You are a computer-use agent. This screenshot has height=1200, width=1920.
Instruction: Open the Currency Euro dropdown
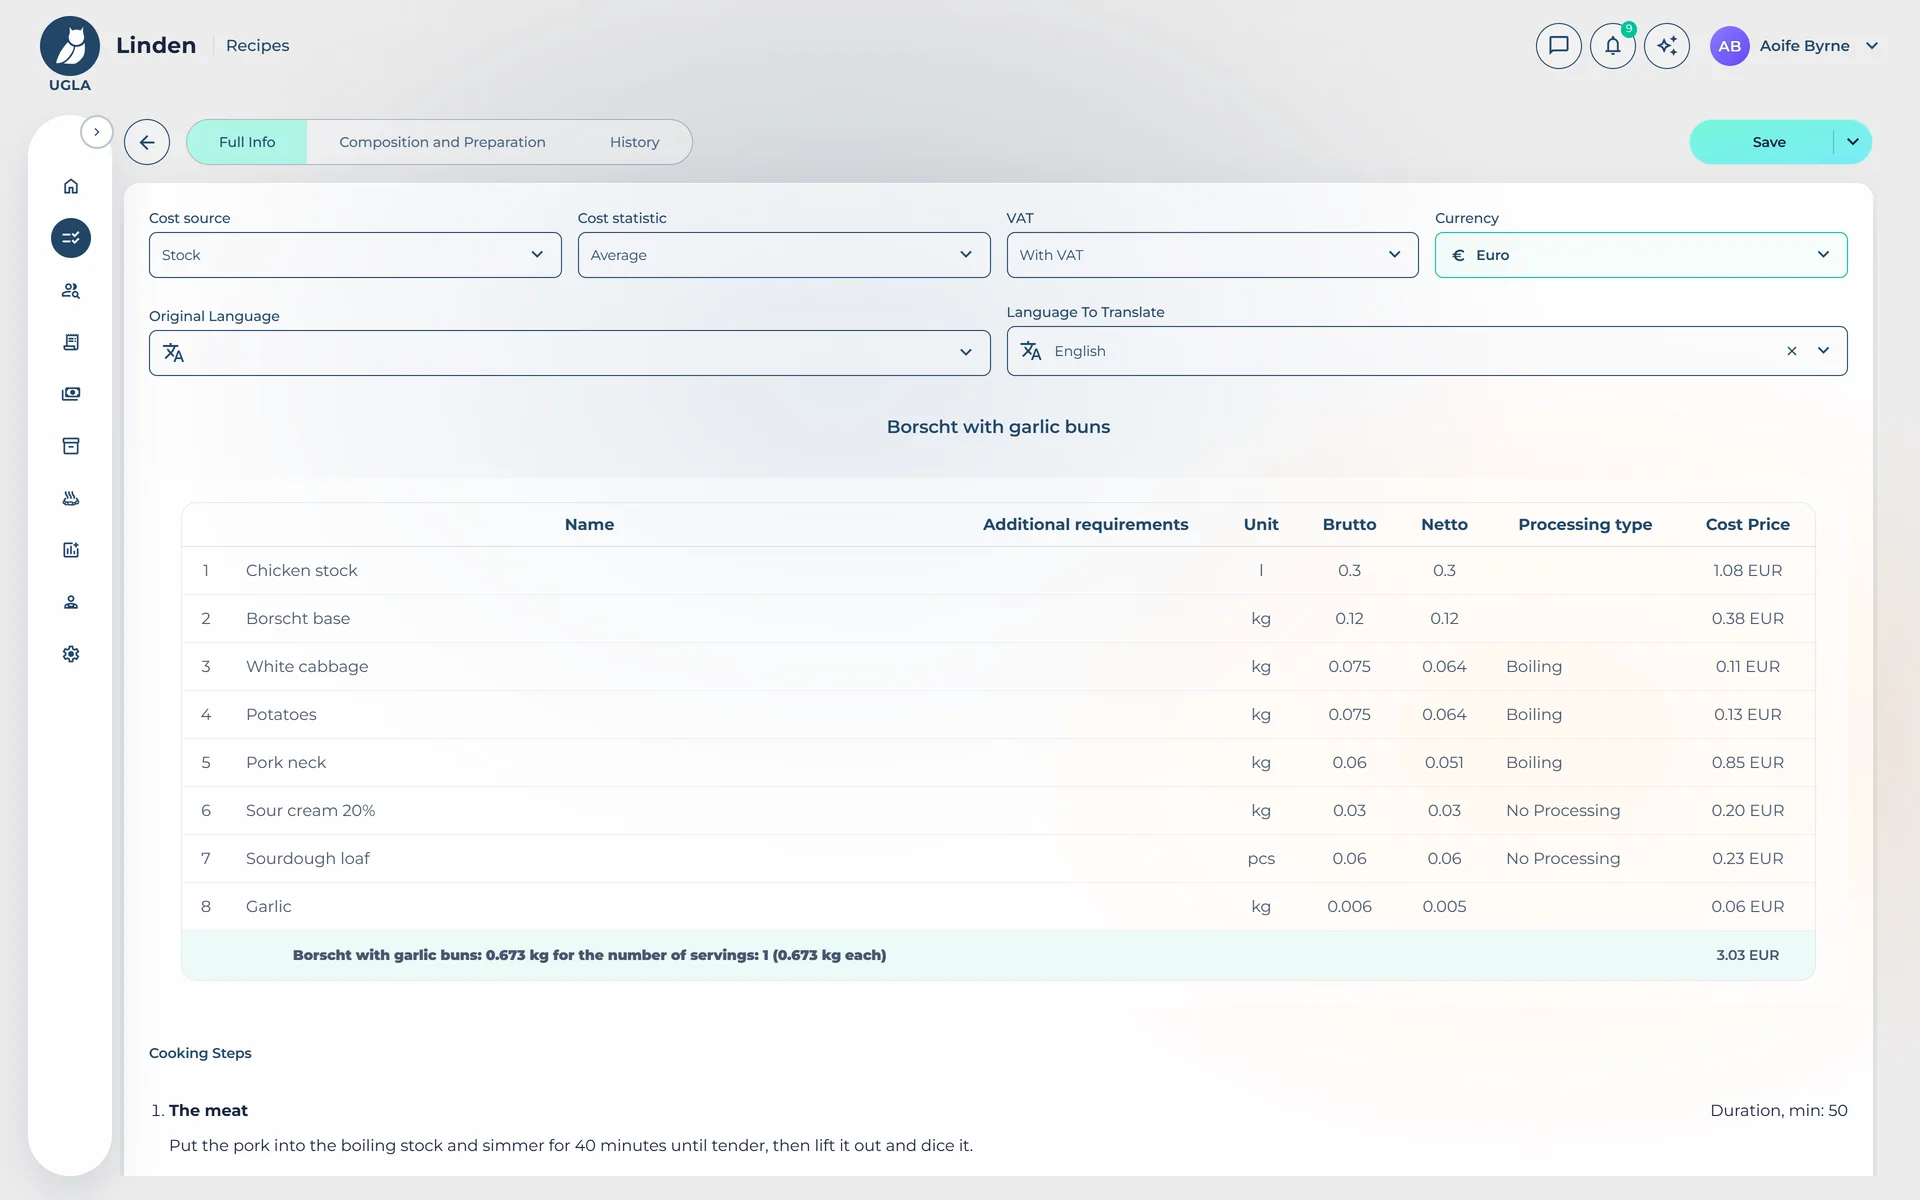[x=1641, y=255]
